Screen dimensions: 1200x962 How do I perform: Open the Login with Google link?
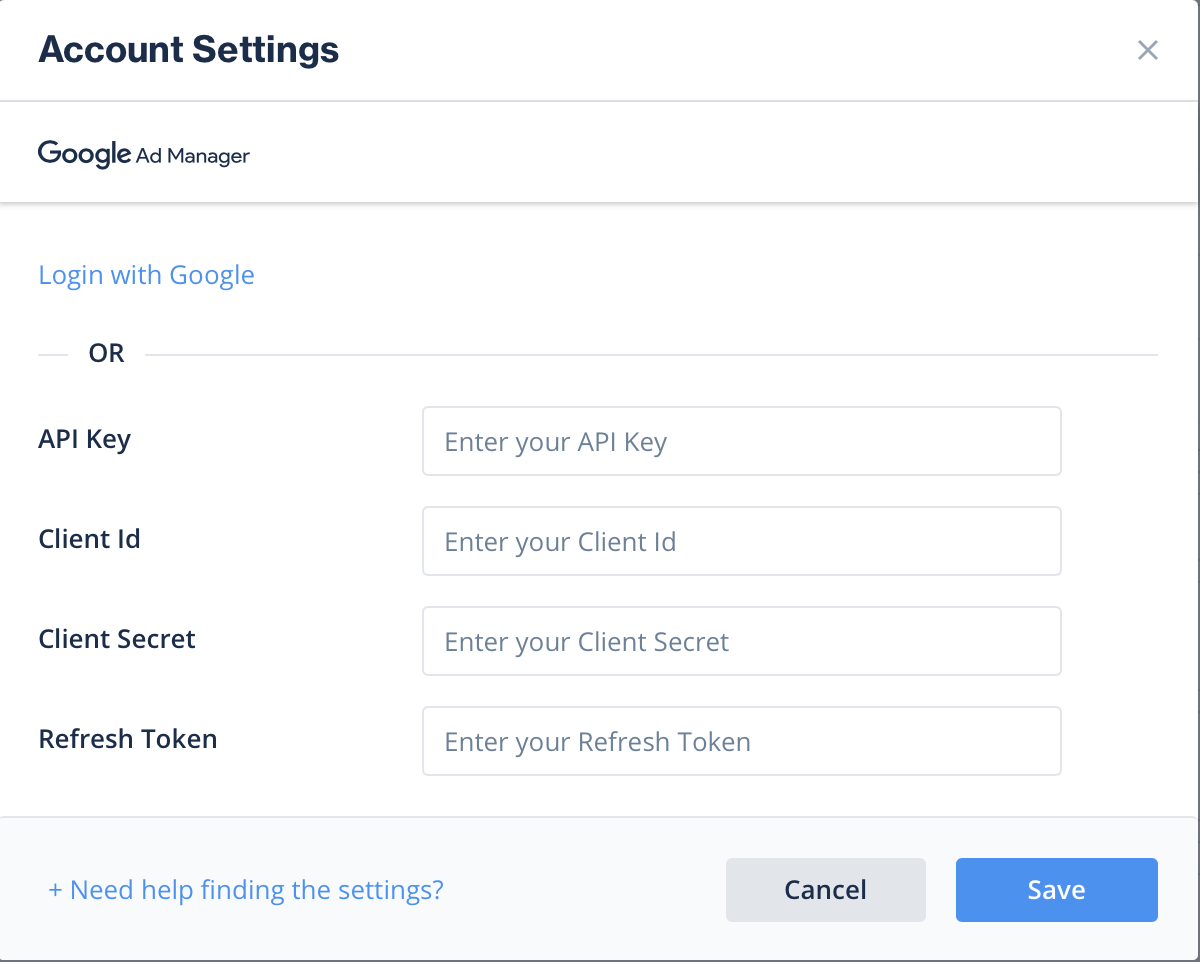[x=146, y=275]
